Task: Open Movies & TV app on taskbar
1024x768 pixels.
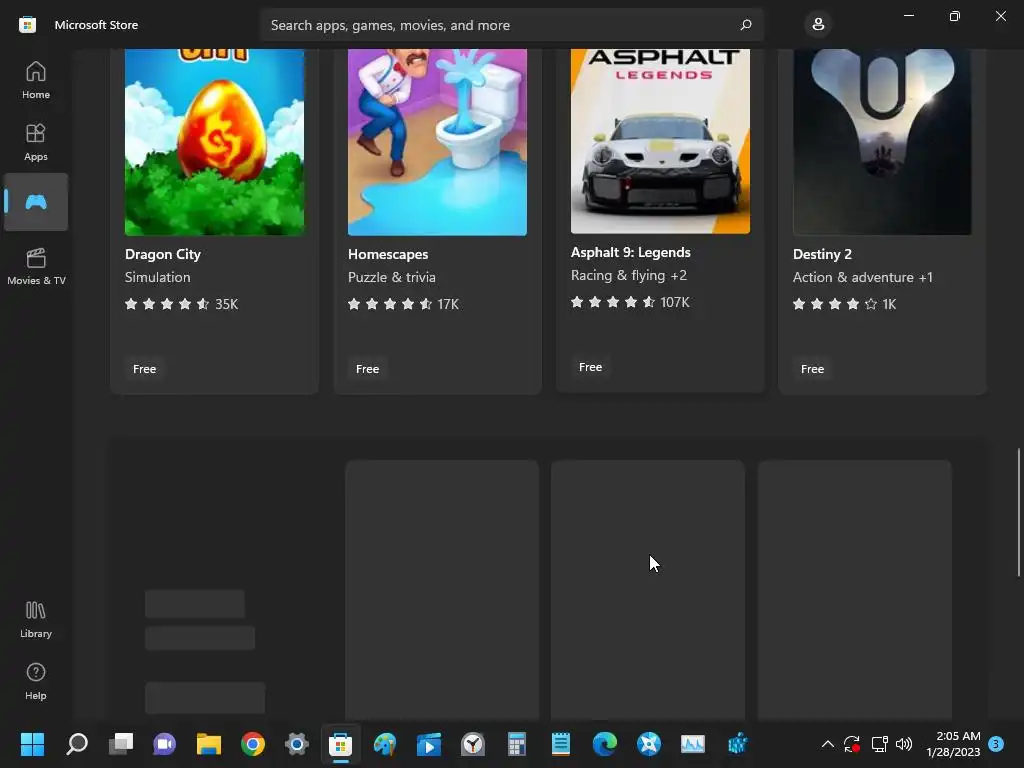Action: 428,744
